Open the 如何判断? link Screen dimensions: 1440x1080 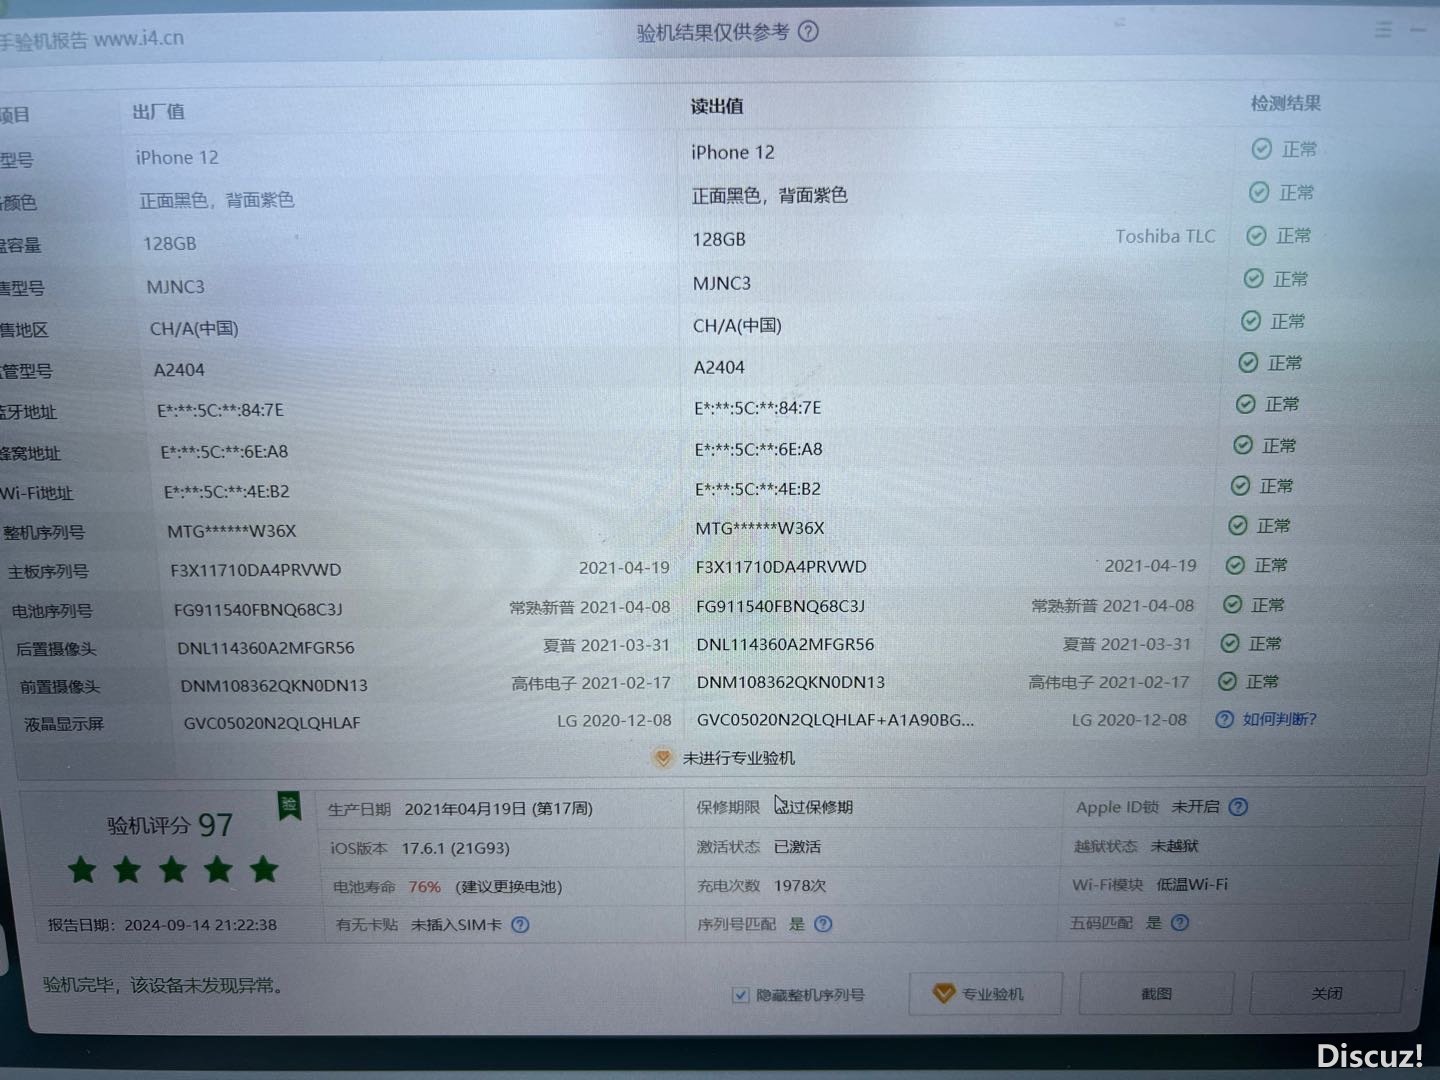coord(1279,719)
